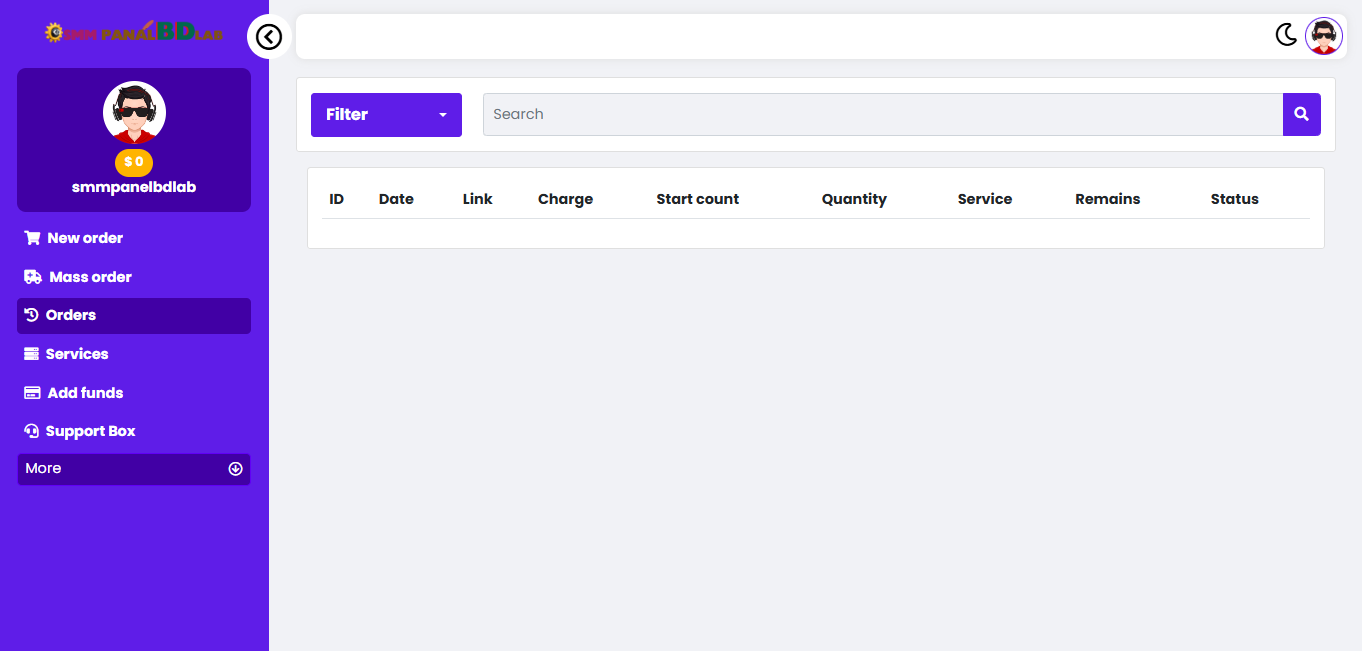Screen dimensions: 1362x651
Task: Go to New order page
Action: [85, 238]
